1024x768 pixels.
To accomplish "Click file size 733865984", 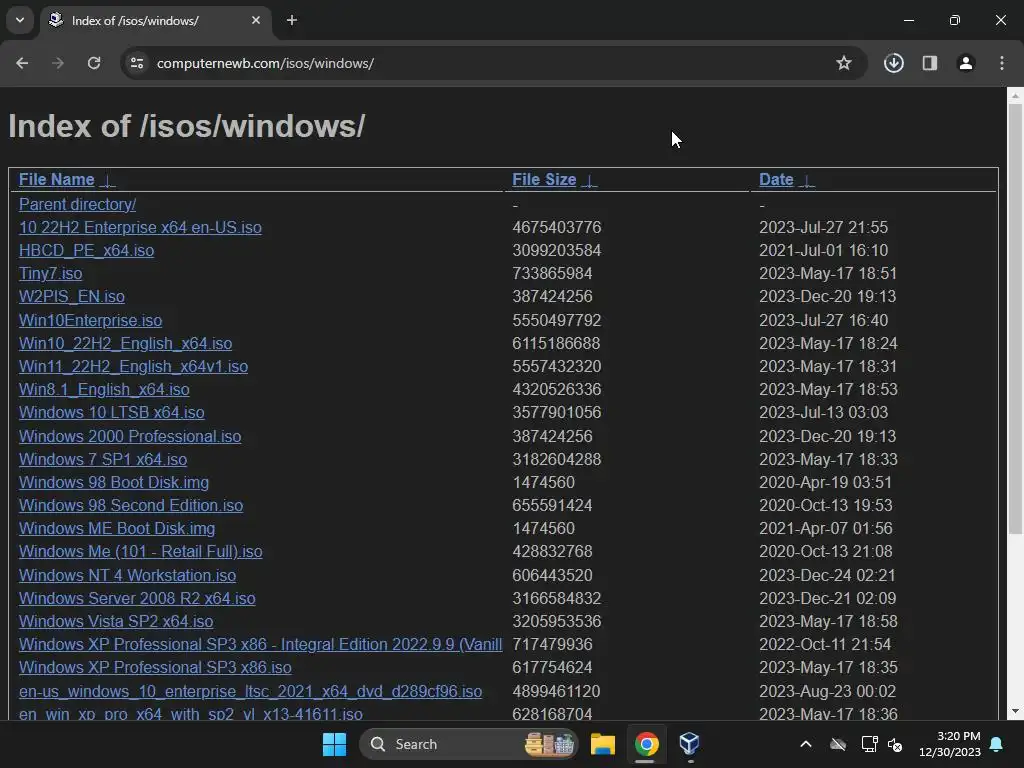I will [552, 273].
